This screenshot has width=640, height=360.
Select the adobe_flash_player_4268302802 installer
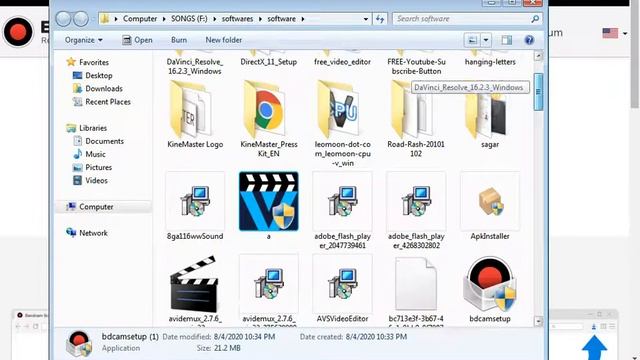(x=416, y=201)
